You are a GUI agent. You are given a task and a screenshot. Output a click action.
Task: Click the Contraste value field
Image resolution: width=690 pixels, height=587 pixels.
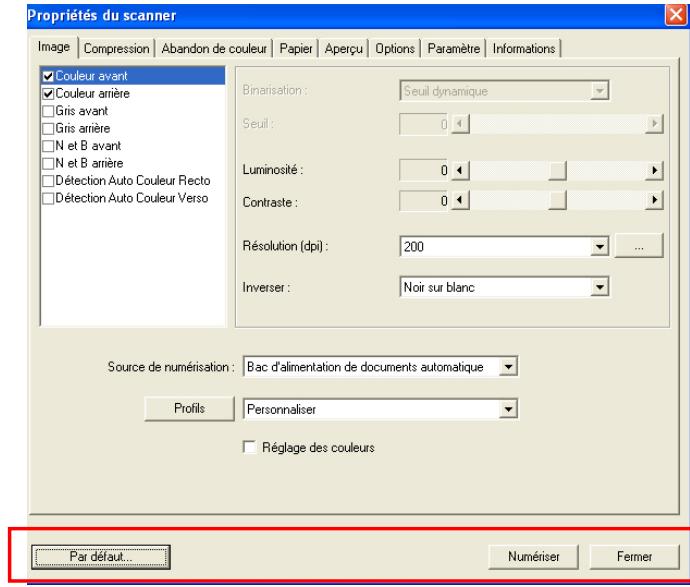(423, 201)
